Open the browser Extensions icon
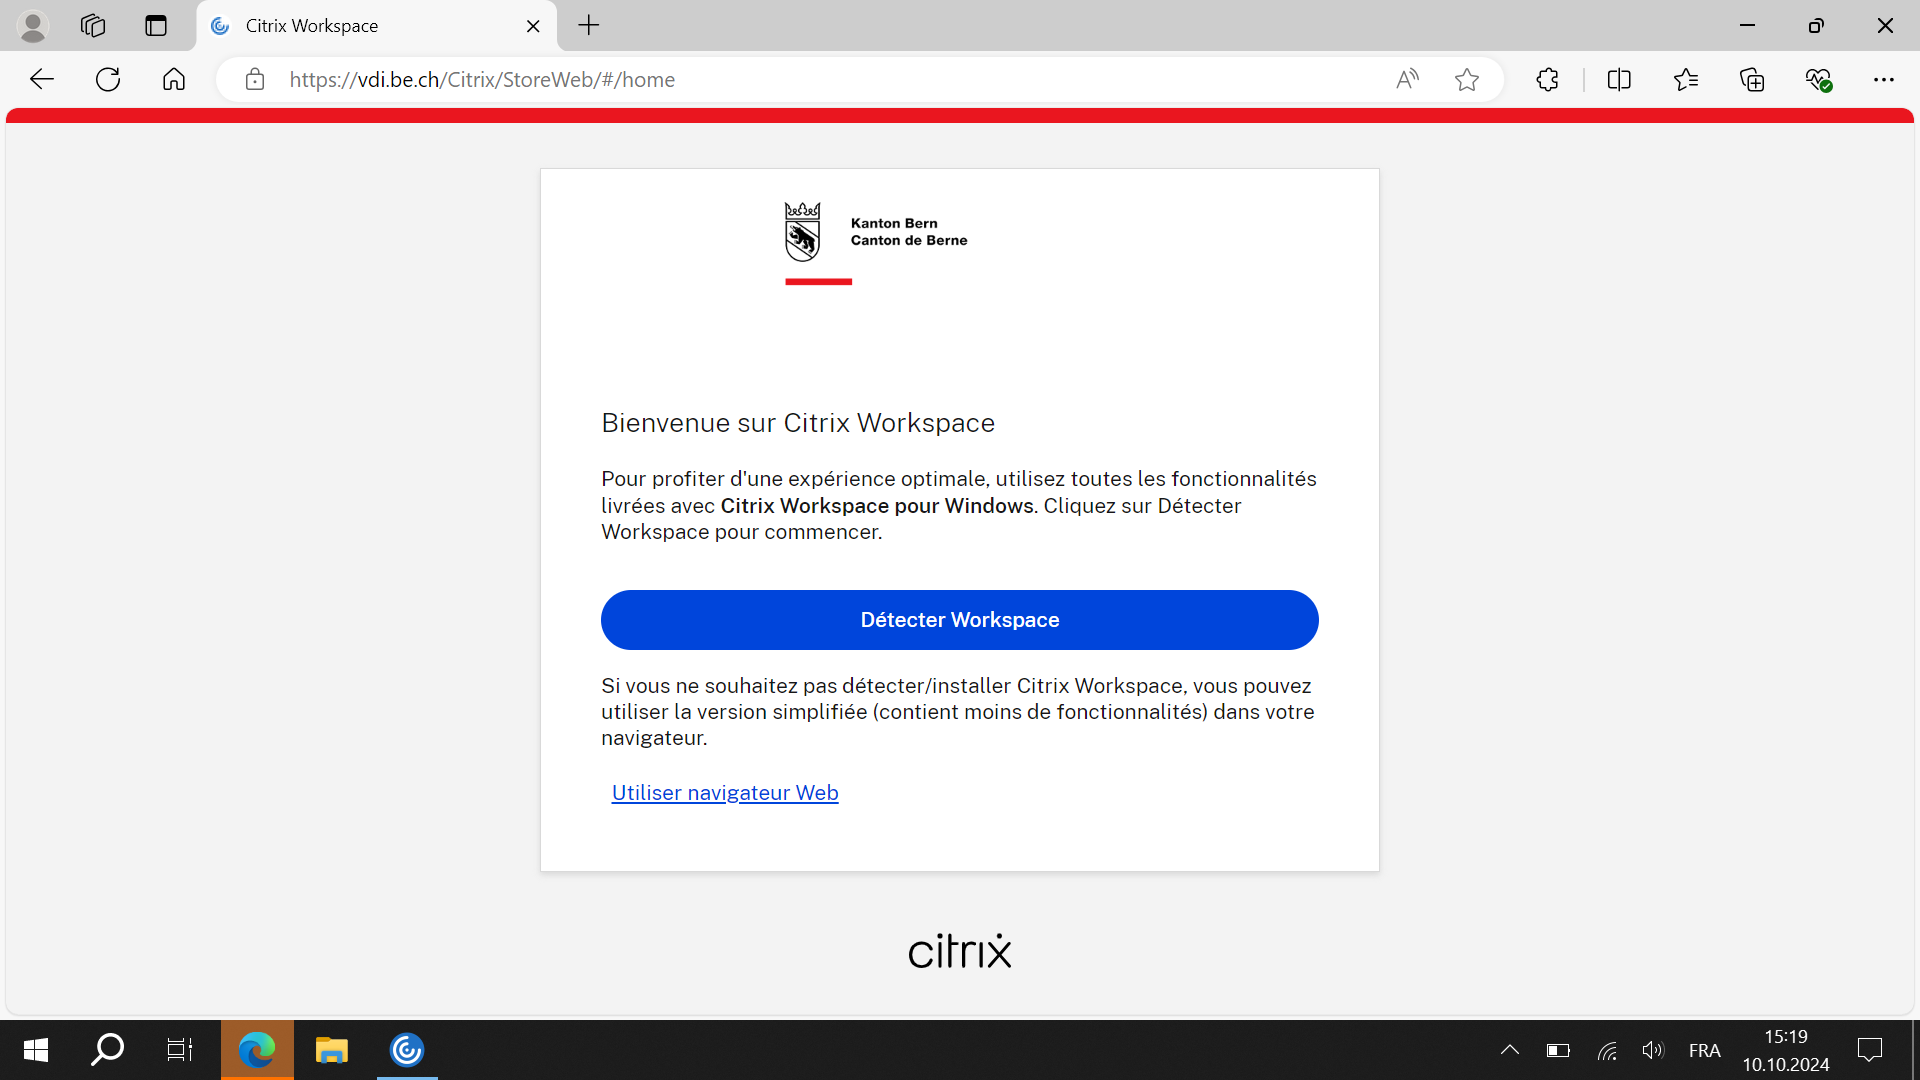This screenshot has width=1920, height=1080. pos(1547,80)
